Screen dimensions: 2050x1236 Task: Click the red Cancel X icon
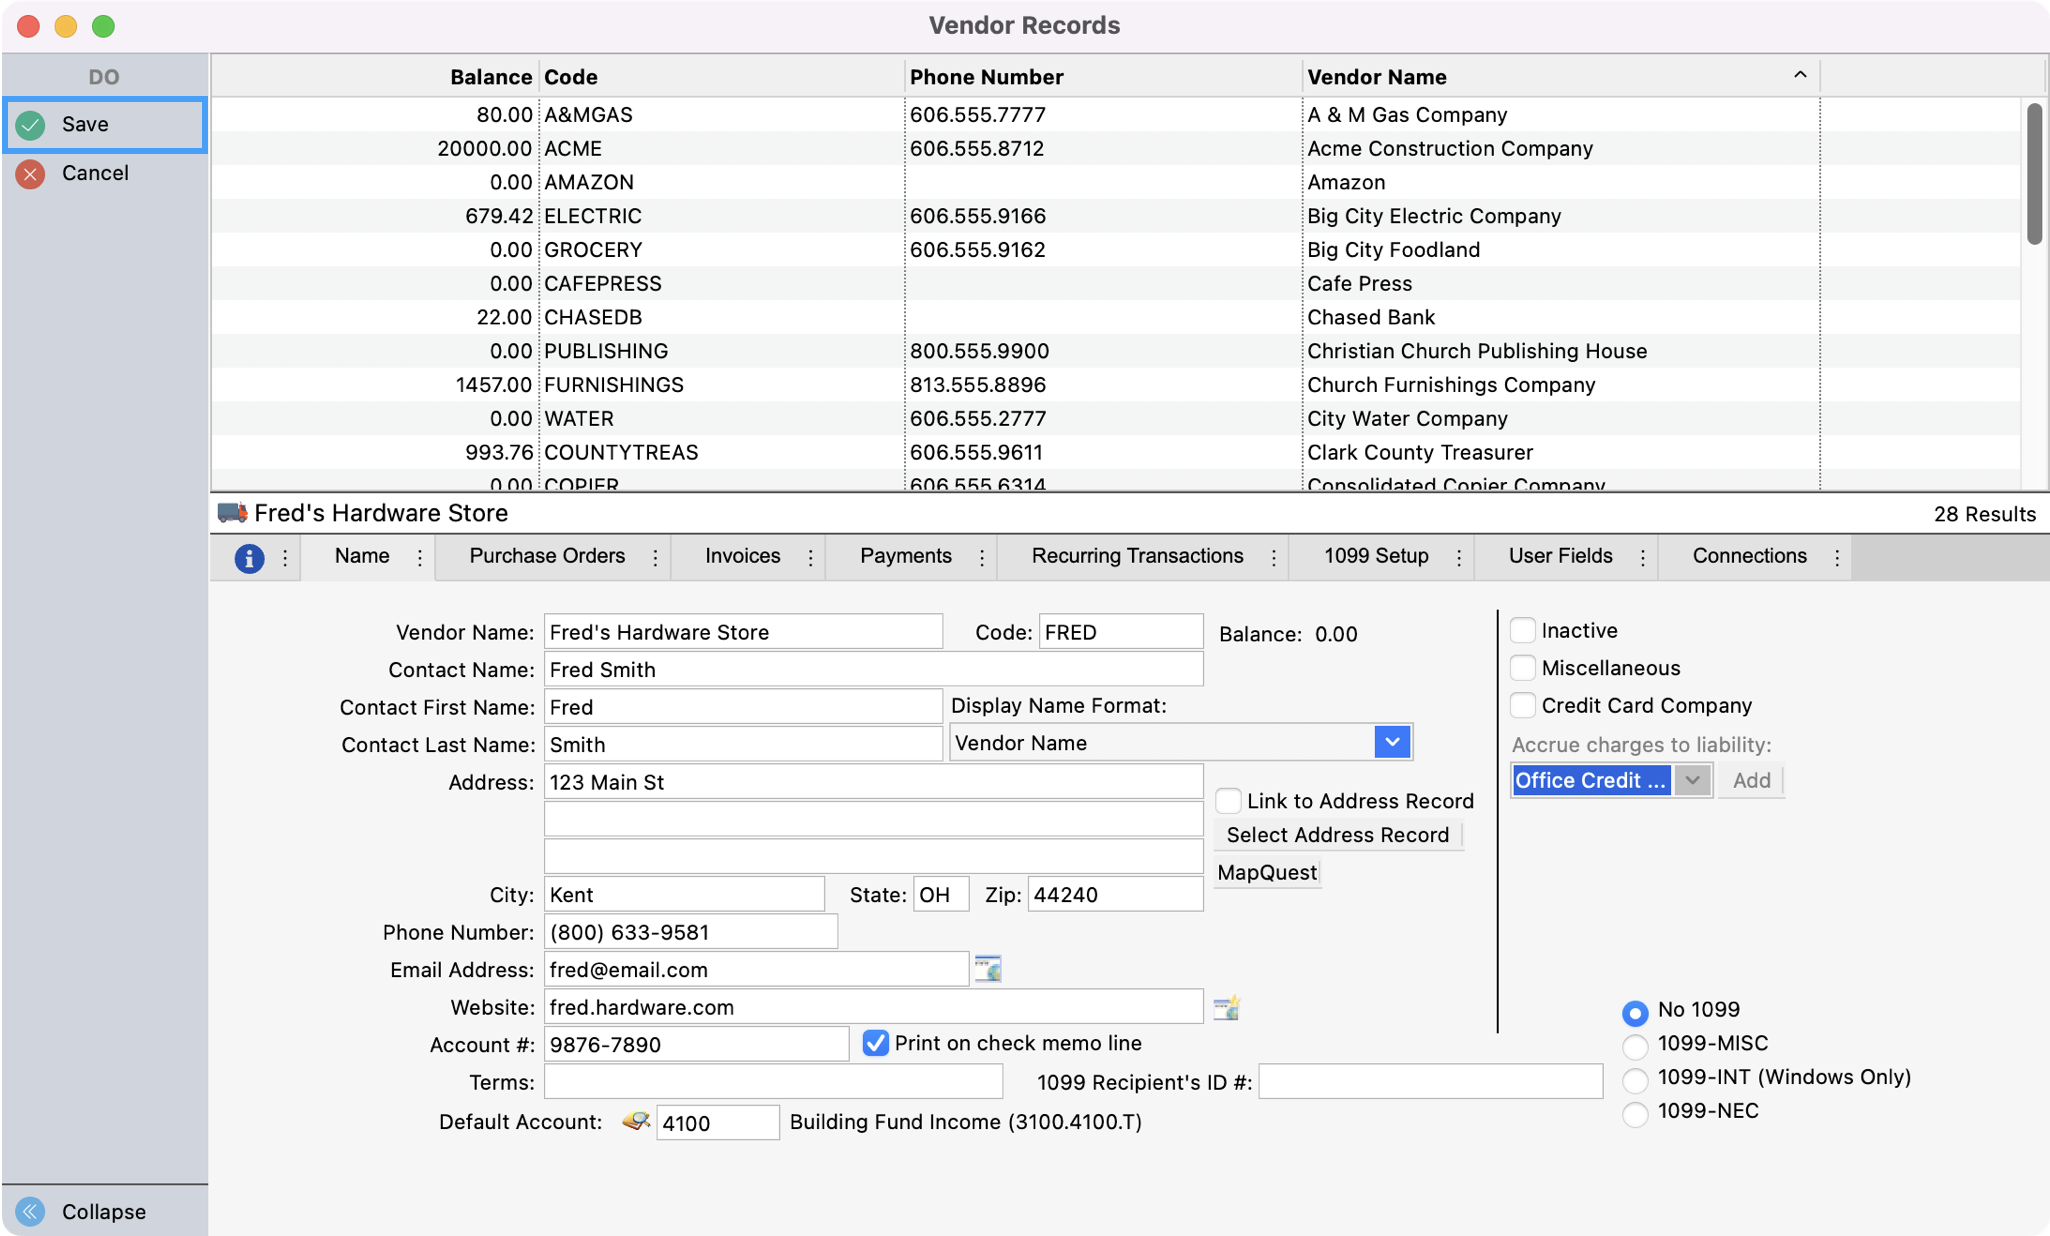[31, 174]
